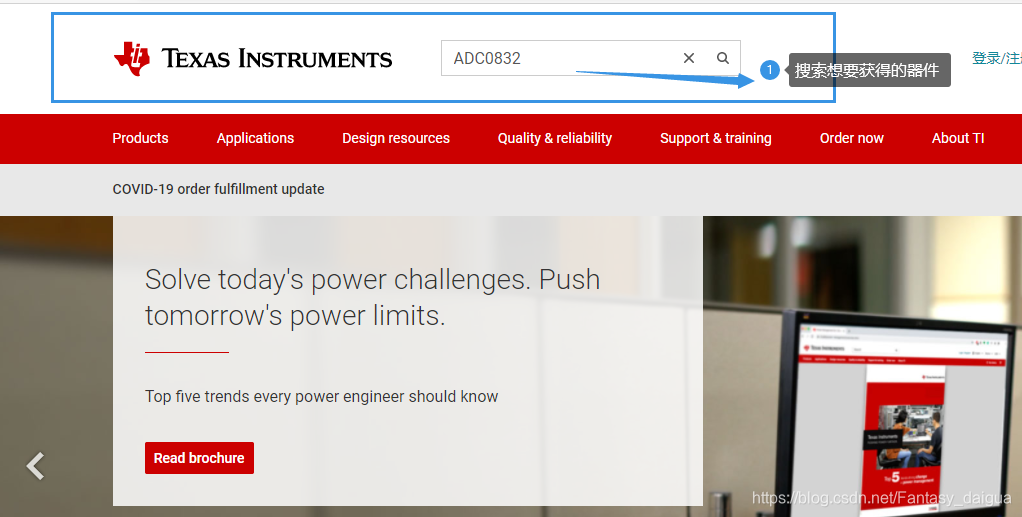This screenshot has width=1022, height=517.
Task: Open the Support & training menu
Action: tap(716, 138)
